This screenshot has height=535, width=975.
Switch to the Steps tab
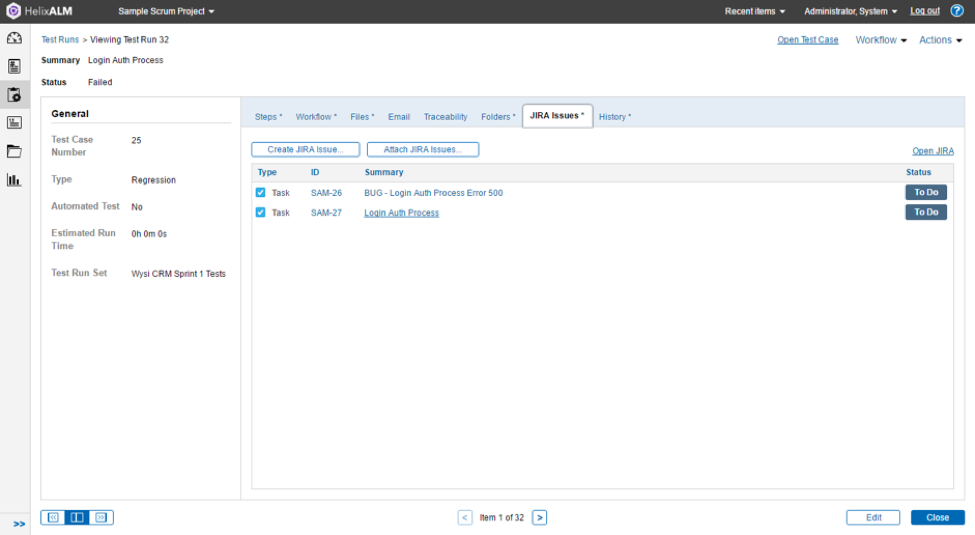(268, 117)
